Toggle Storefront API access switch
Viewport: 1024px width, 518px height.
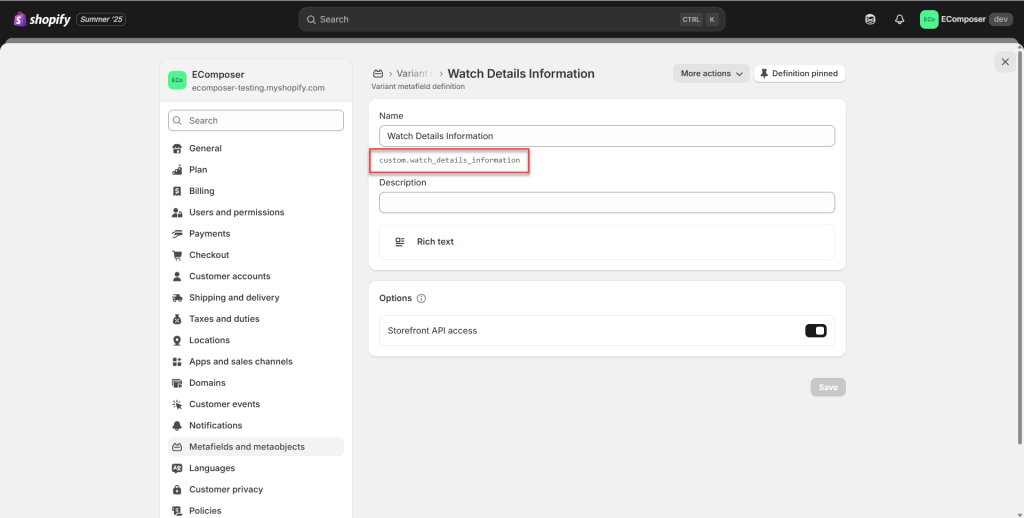[x=816, y=331]
